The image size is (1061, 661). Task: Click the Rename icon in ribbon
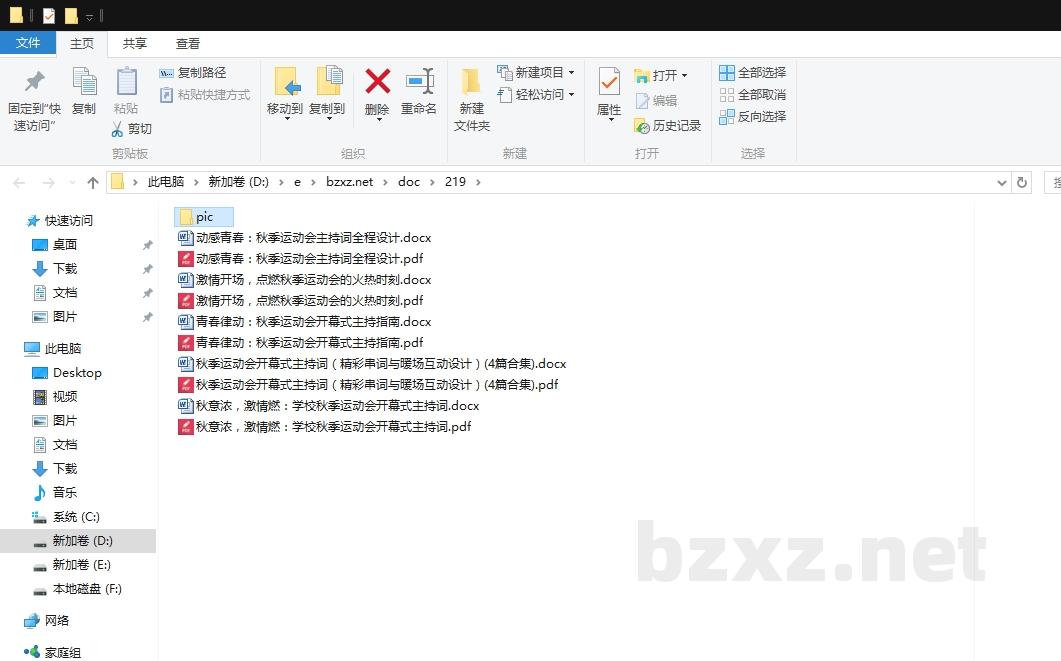coord(419,82)
